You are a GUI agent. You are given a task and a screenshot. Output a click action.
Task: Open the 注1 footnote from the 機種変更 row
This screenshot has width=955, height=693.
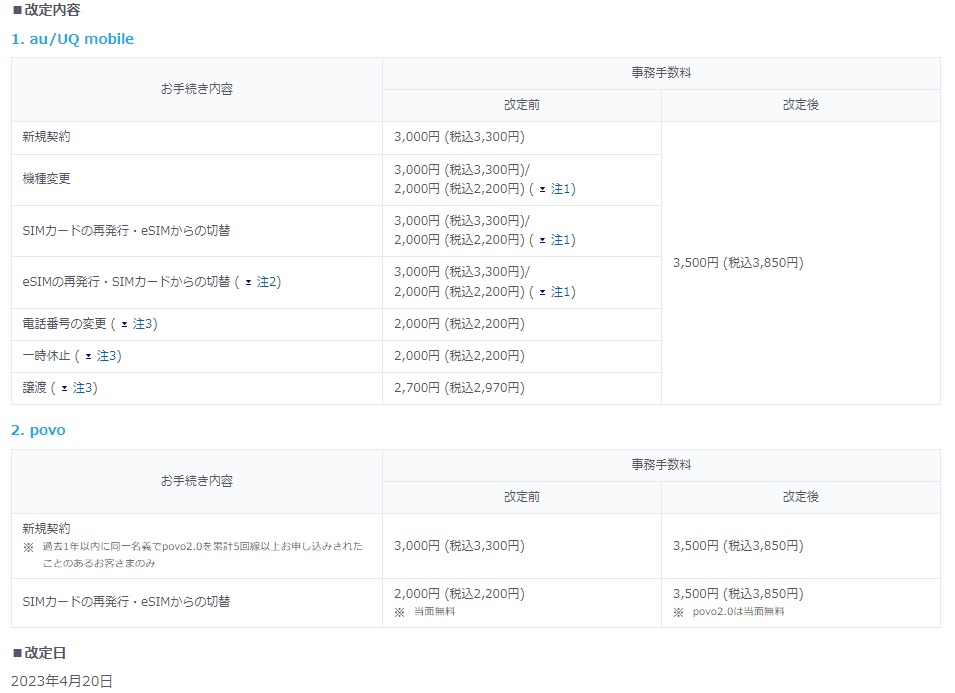(x=561, y=190)
